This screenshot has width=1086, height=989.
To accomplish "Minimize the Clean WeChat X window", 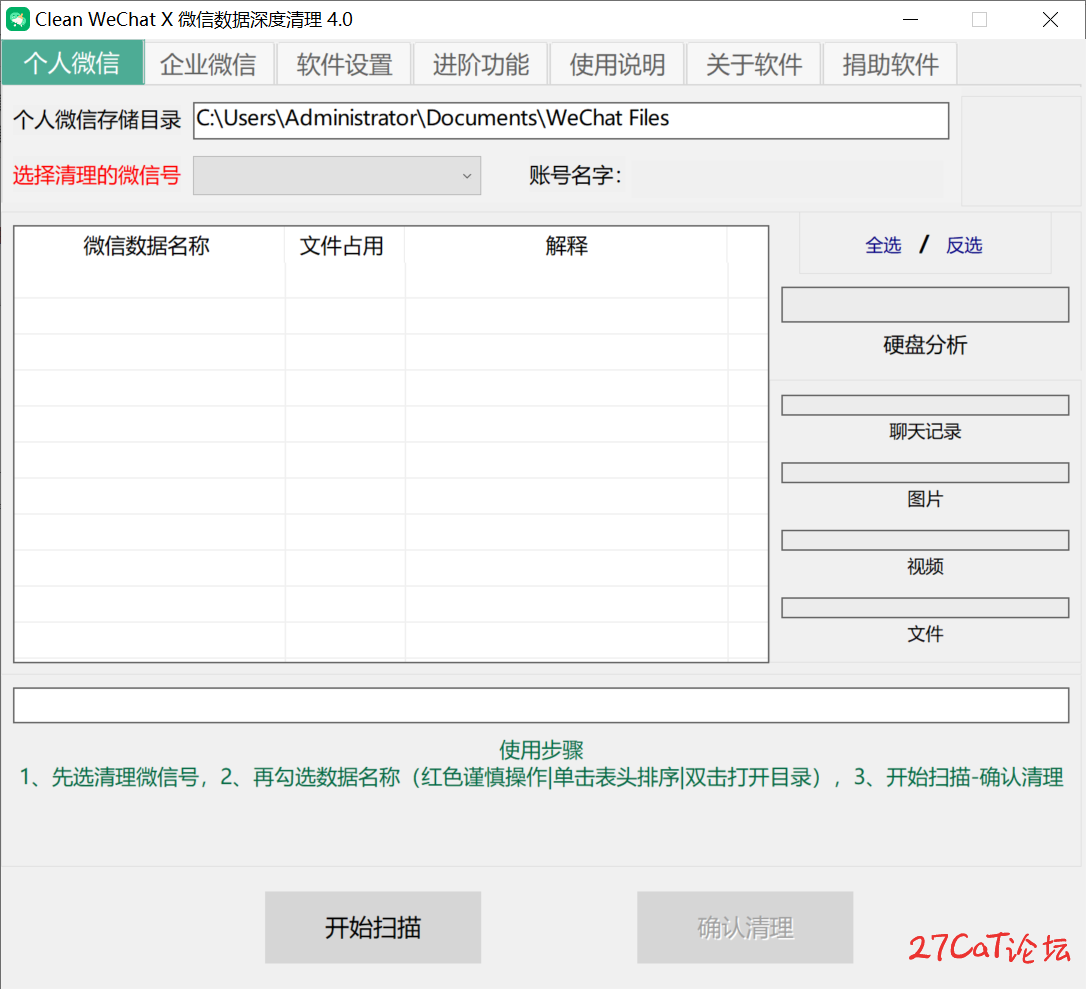I will tap(911, 19).
